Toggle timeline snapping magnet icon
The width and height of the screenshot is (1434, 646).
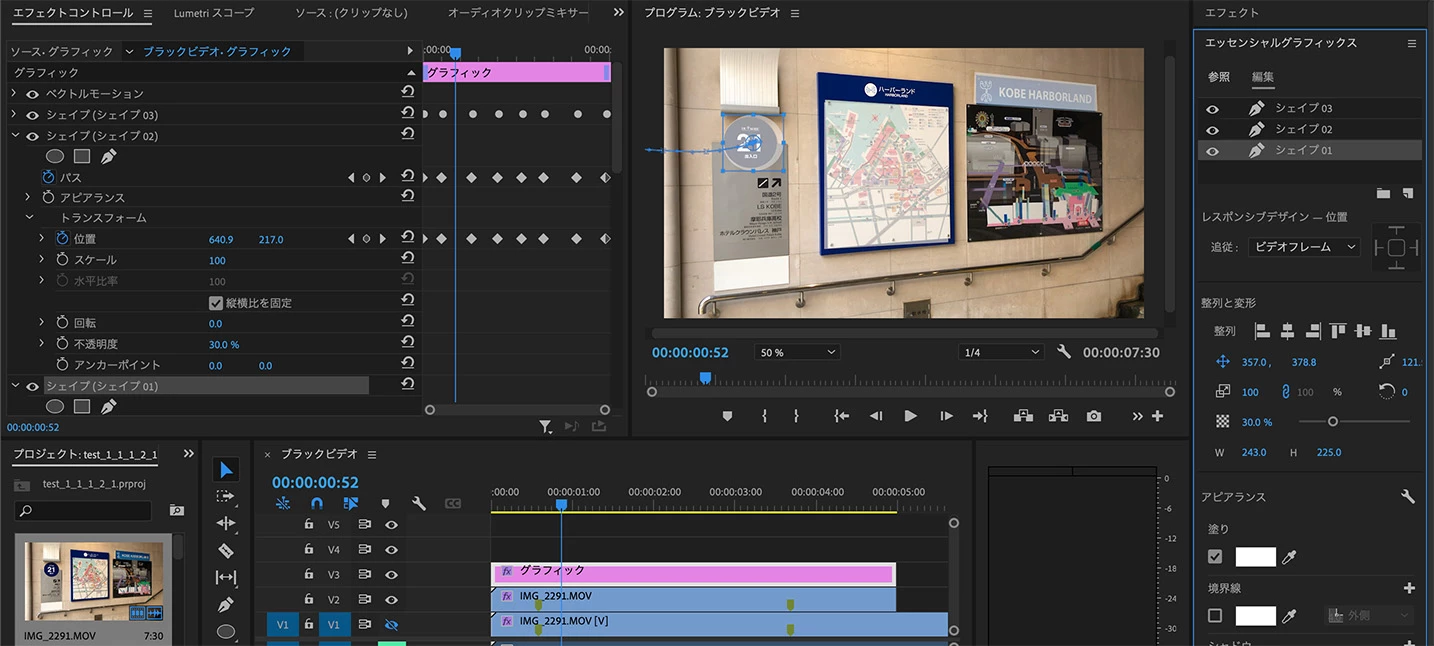click(x=317, y=503)
